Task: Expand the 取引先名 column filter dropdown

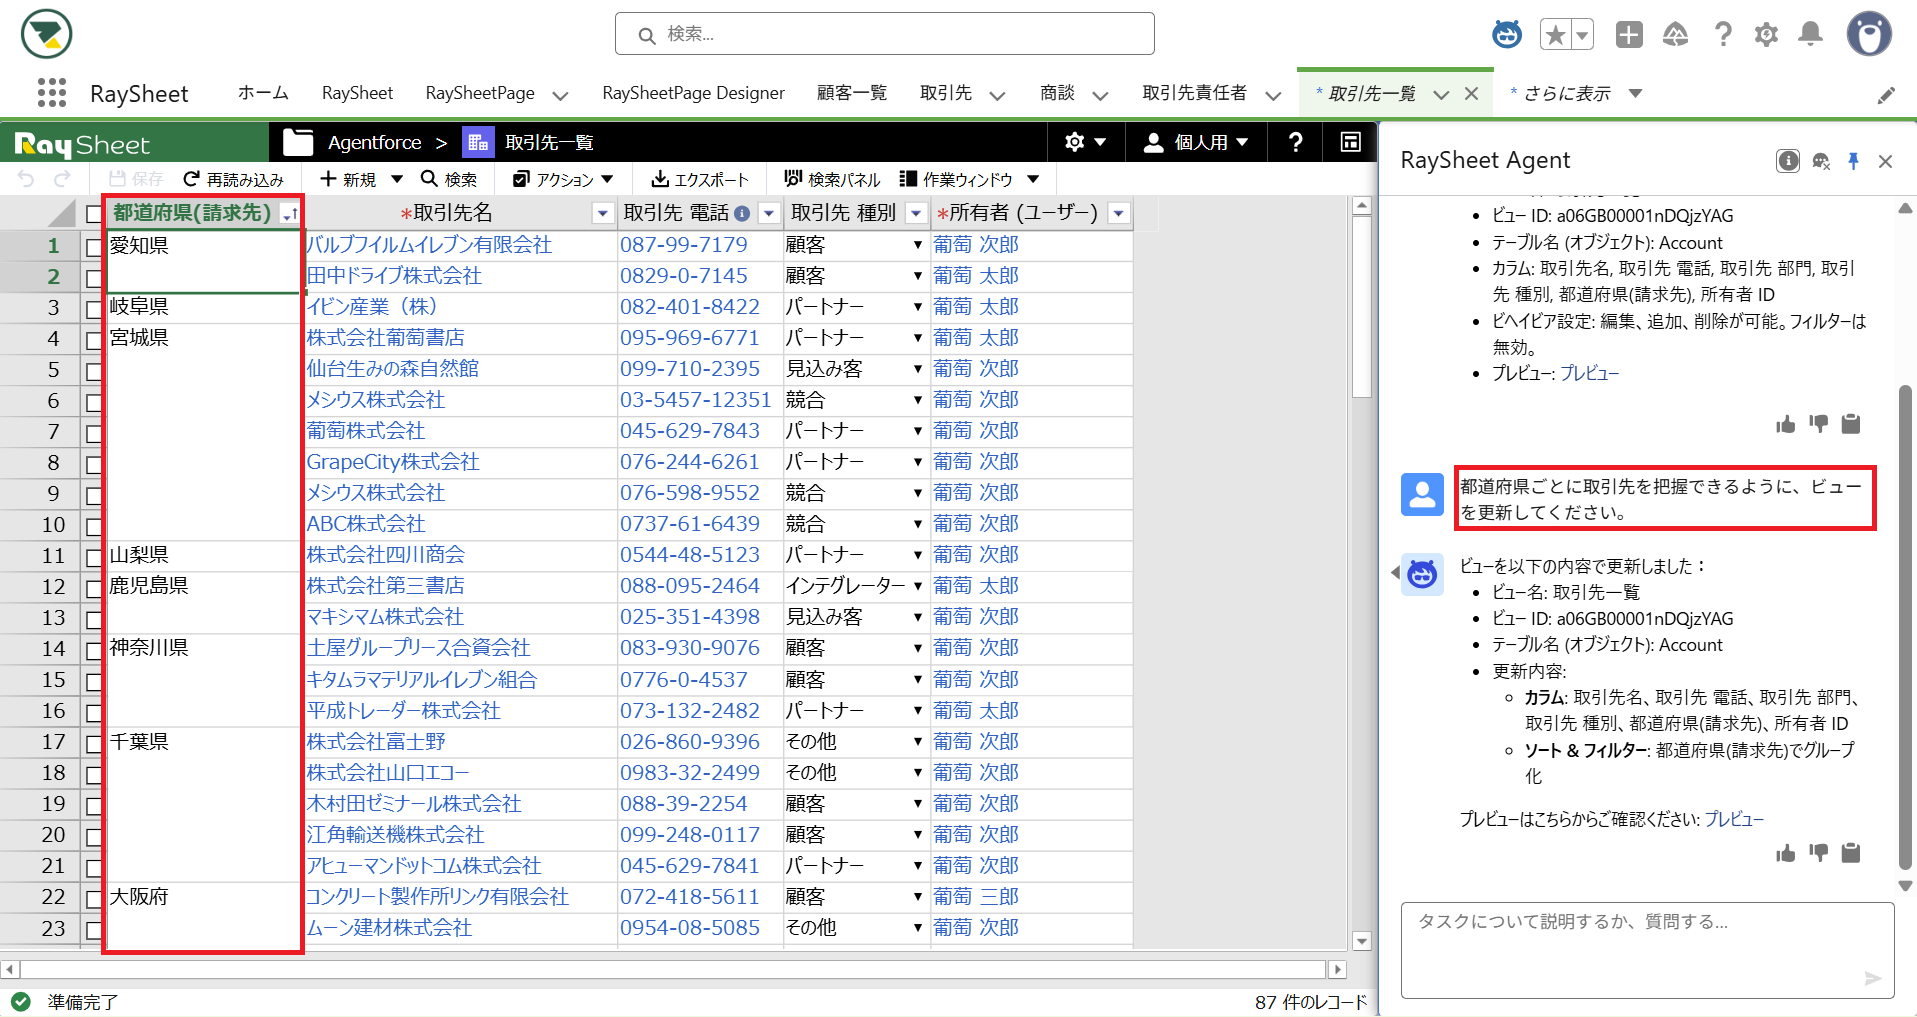Action: (x=602, y=213)
